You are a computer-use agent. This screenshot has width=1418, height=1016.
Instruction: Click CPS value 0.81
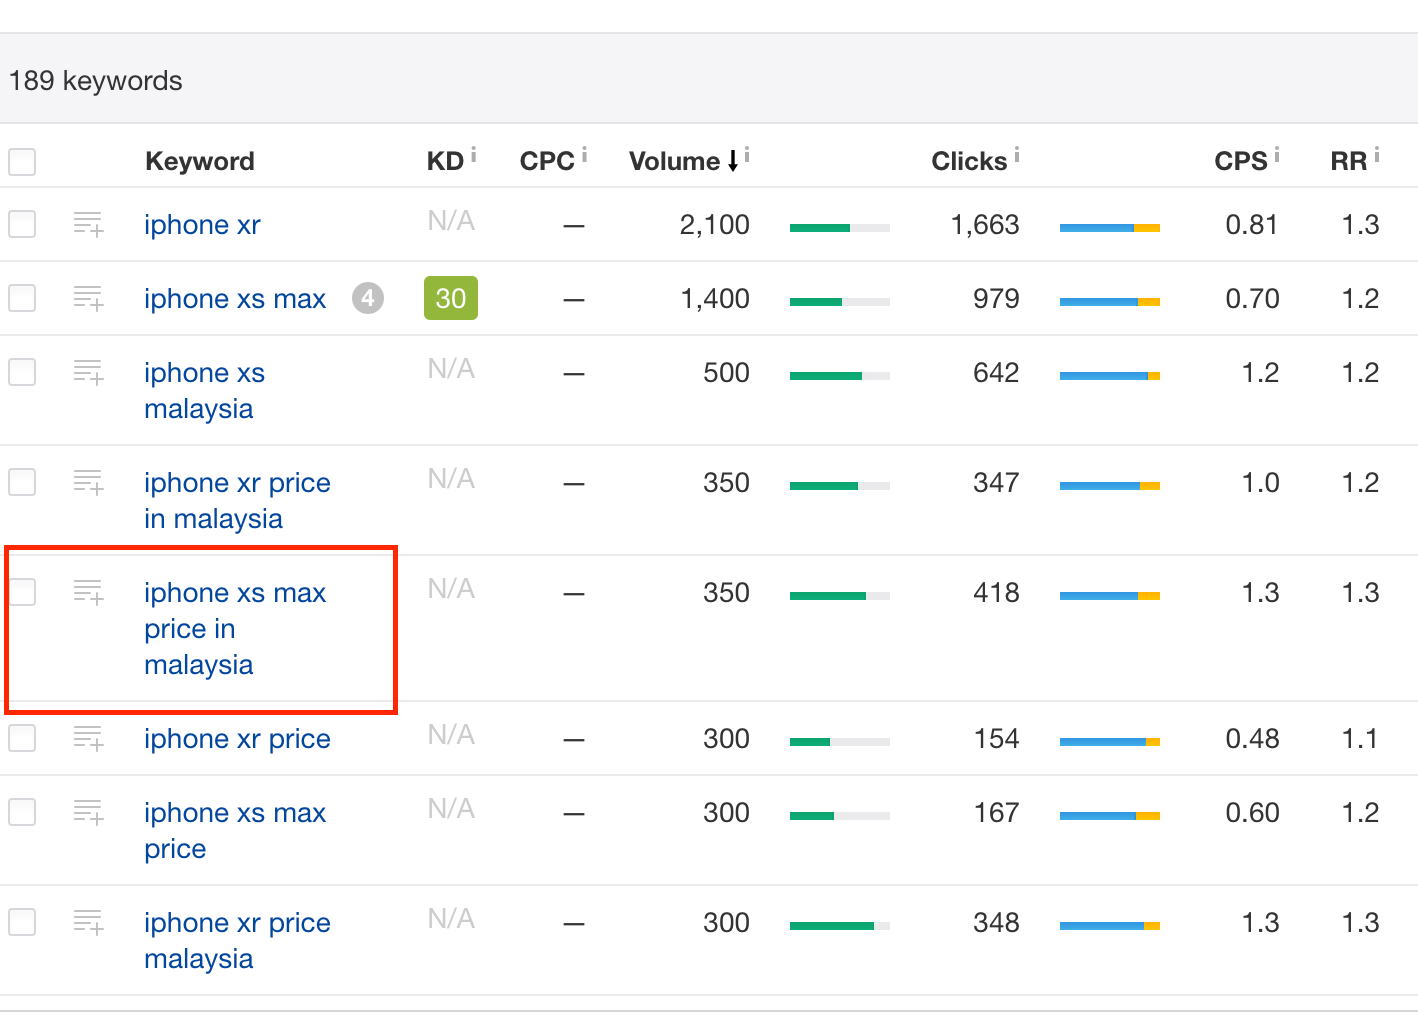point(1252,225)
